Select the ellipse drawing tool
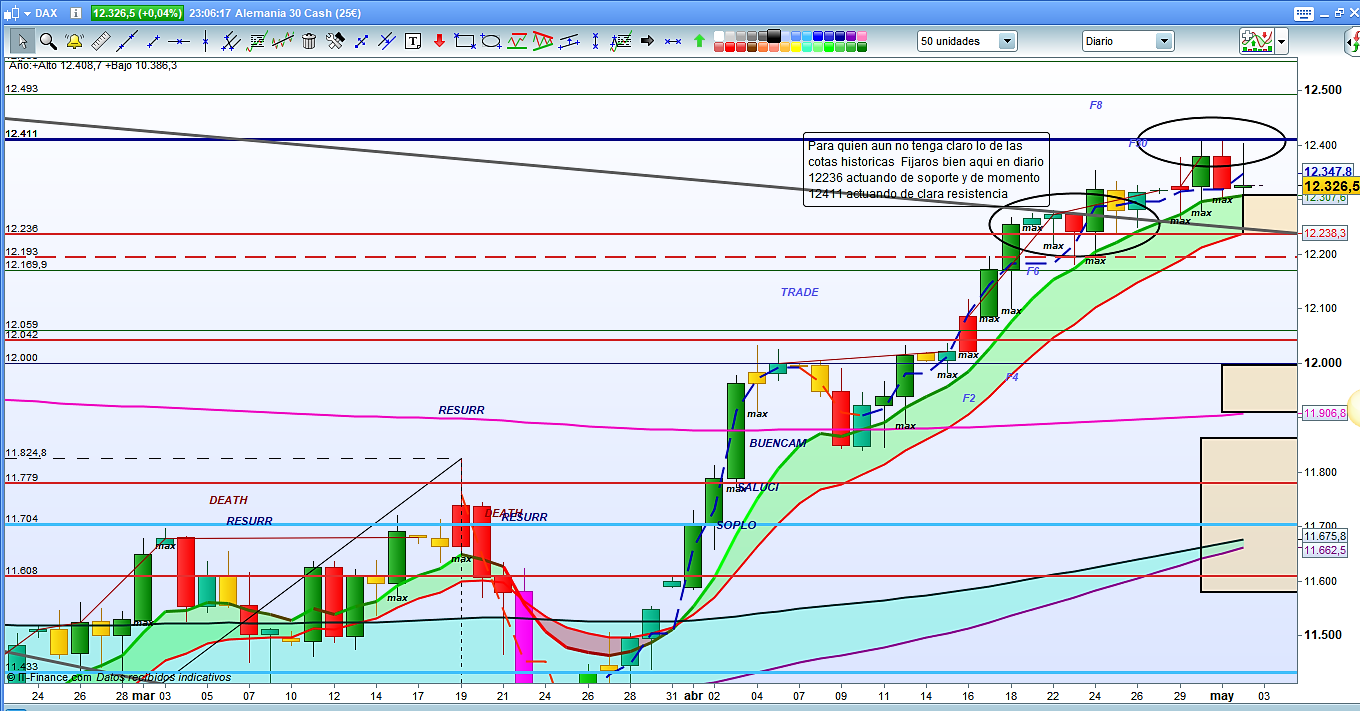 pyautogui.click(x=491, y=41)
